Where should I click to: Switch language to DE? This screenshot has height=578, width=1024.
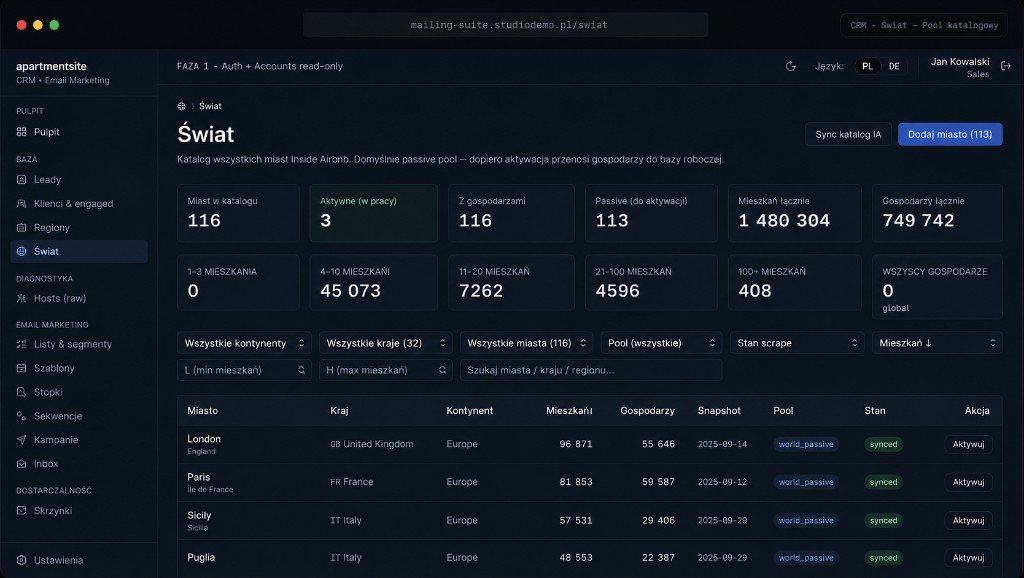coord(894,66)
